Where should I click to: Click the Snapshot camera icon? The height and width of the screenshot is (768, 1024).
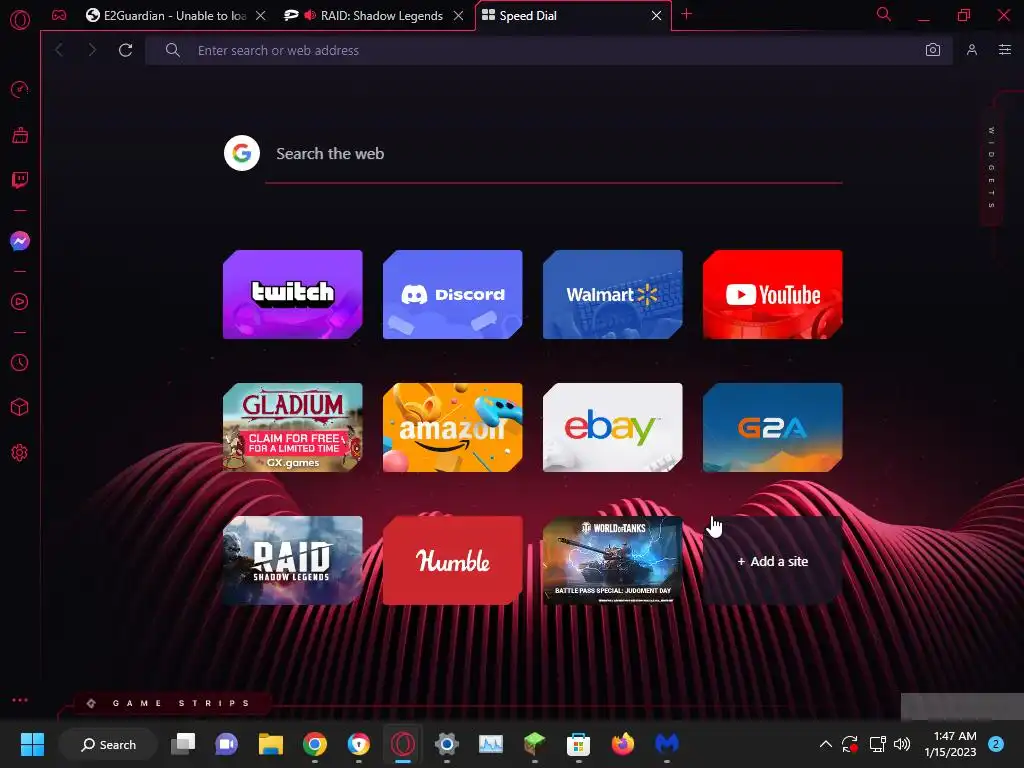[x=933, y=50]
